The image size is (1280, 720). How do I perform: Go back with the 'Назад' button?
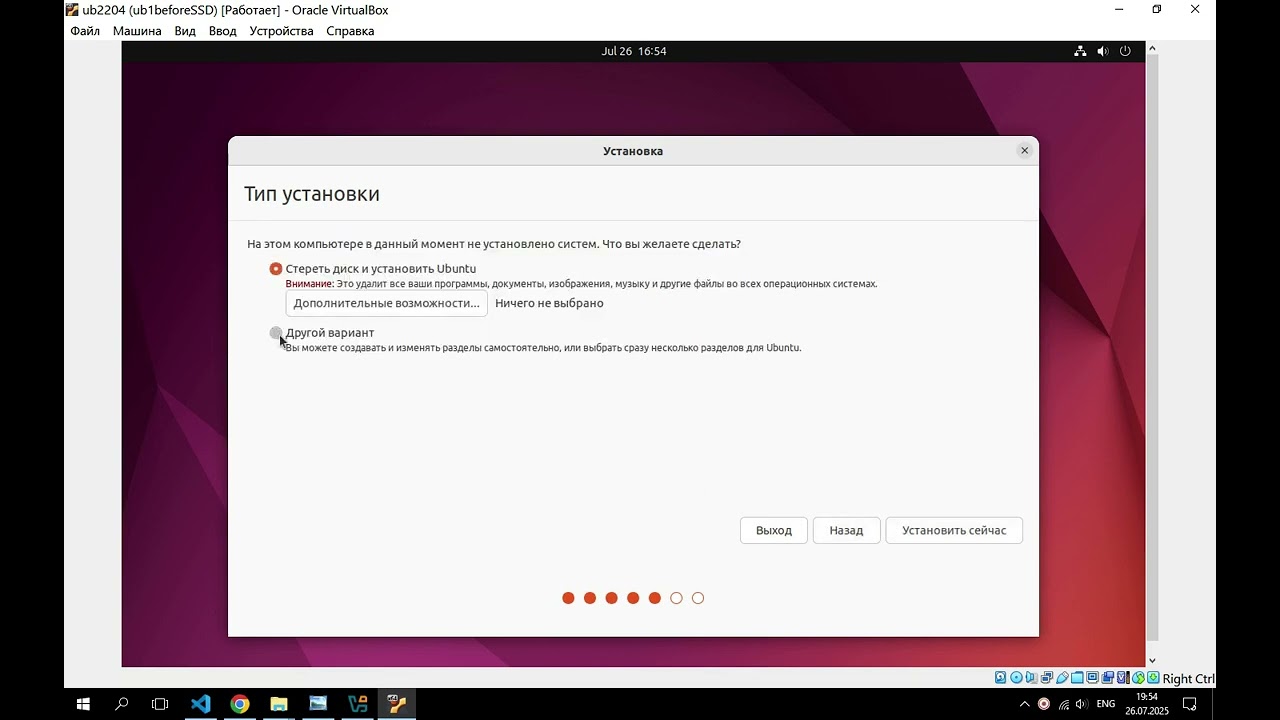(846, 530)
